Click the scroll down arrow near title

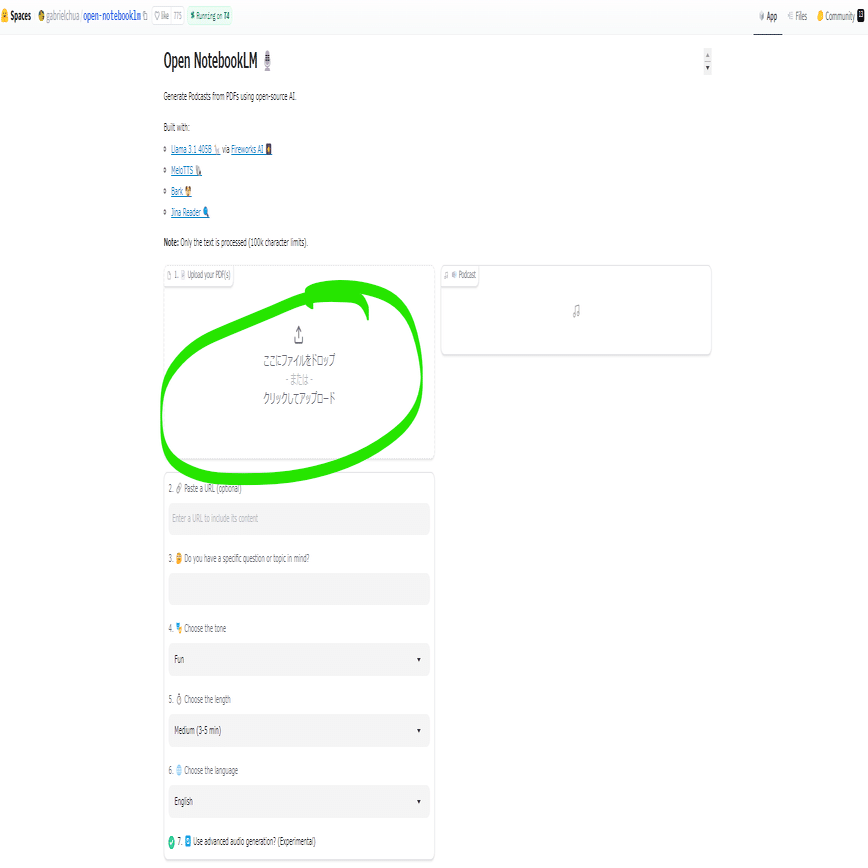[x=707, y=68]
